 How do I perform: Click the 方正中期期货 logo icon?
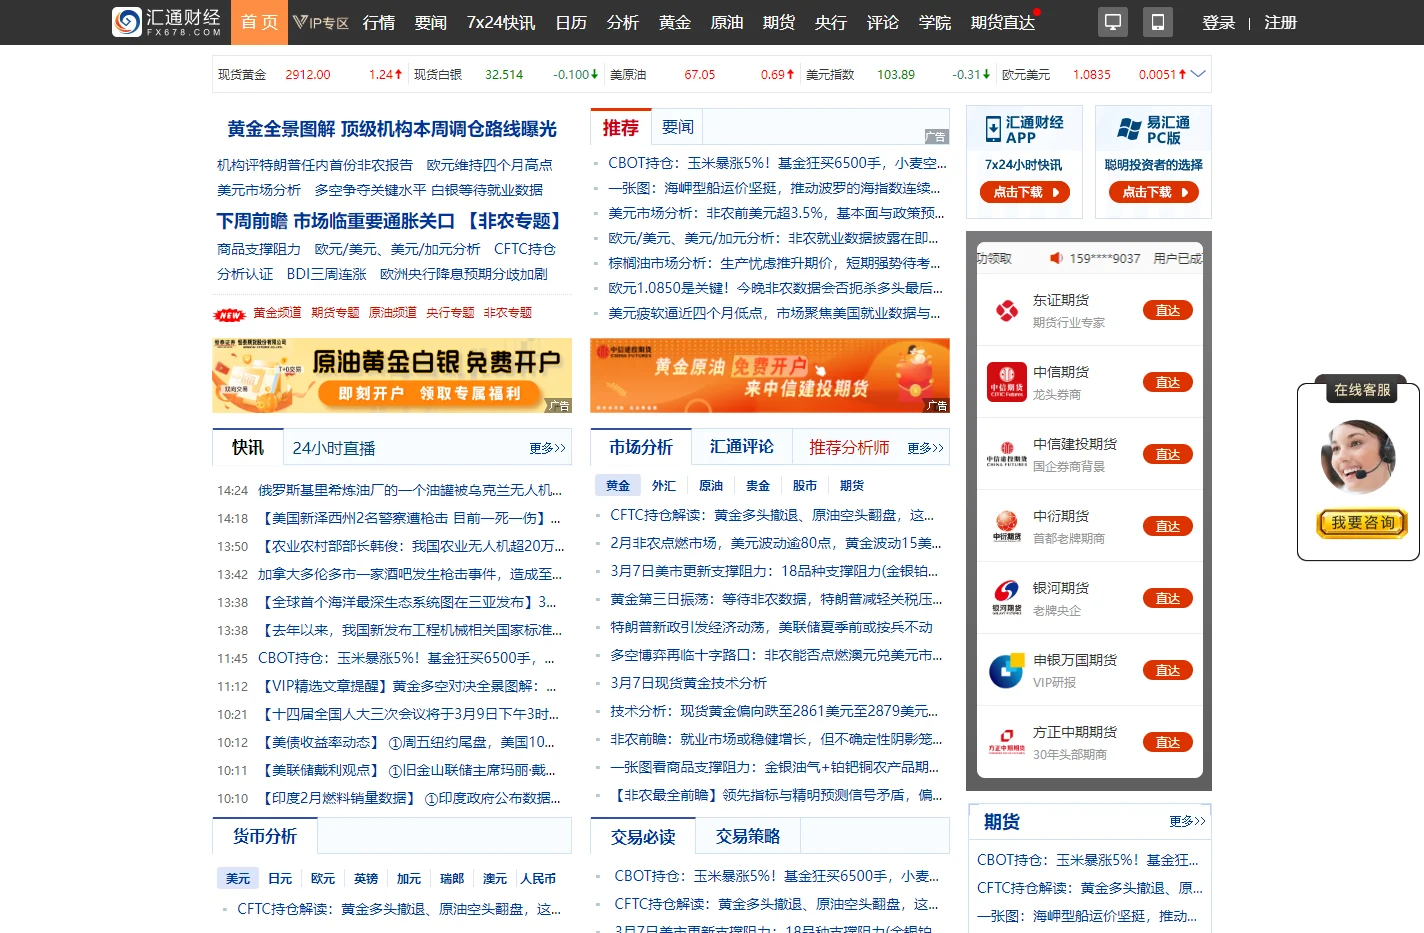(1007, 741)
